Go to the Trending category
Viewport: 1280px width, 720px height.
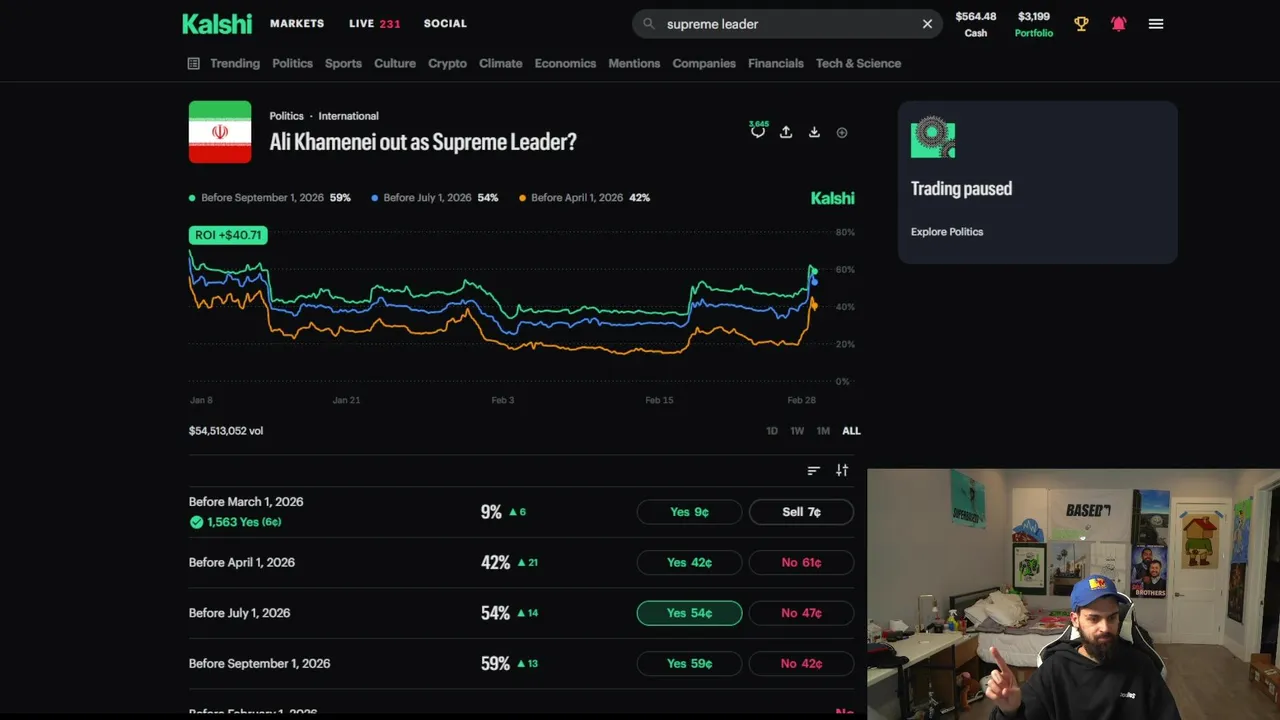coord(235,63)
